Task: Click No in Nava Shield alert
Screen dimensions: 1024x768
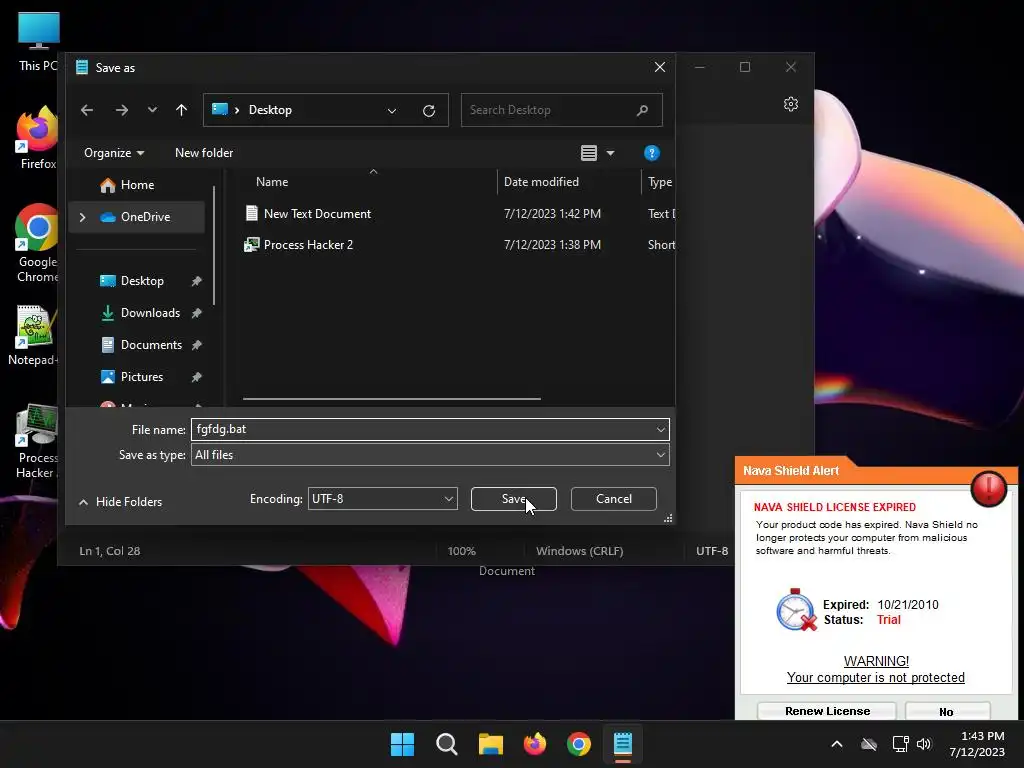Action: [947, 711]
